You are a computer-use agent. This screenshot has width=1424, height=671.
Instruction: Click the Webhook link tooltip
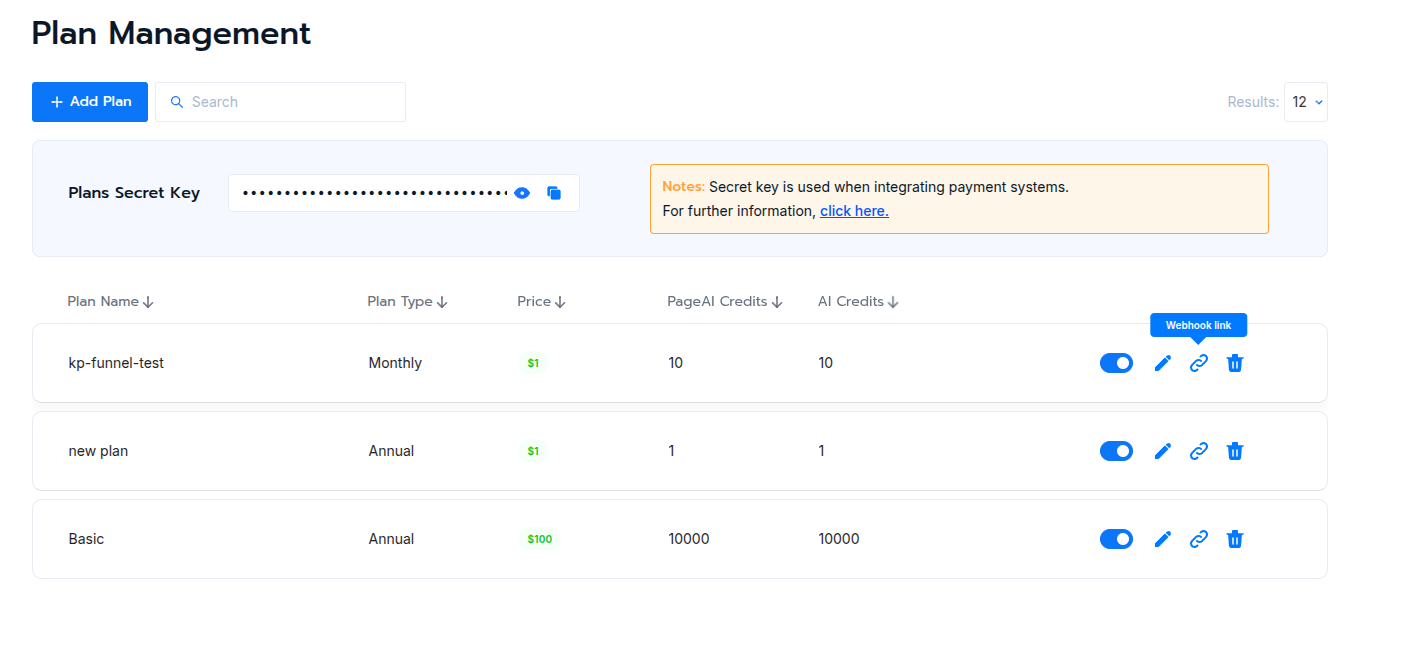1198,325
